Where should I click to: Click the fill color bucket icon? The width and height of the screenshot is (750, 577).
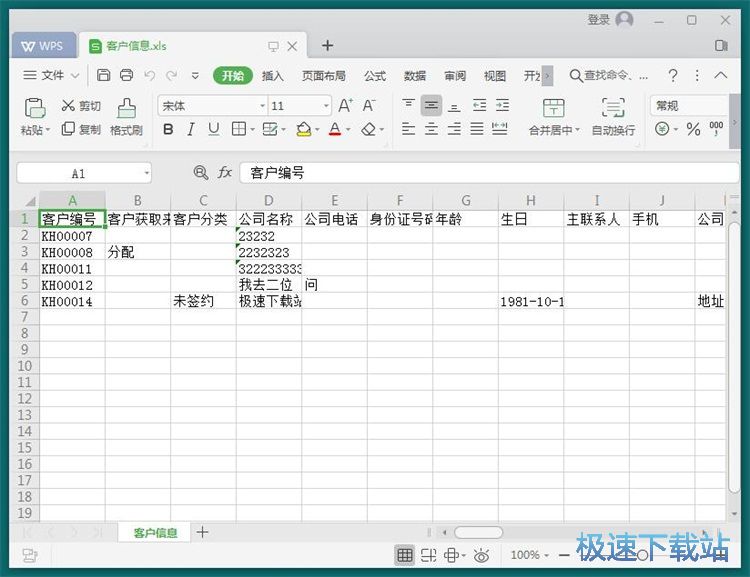(303, 129)
